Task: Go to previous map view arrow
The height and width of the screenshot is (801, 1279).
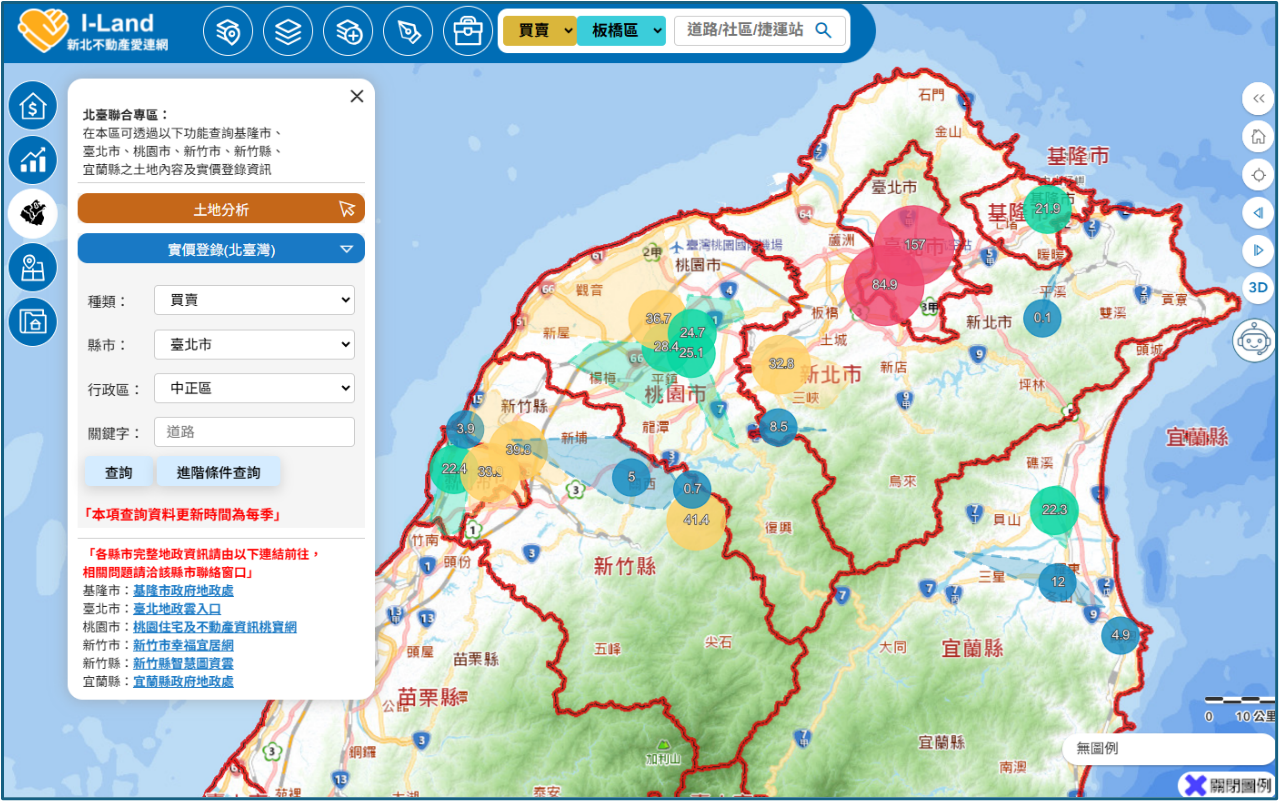Action: [x=1258, y=212]
